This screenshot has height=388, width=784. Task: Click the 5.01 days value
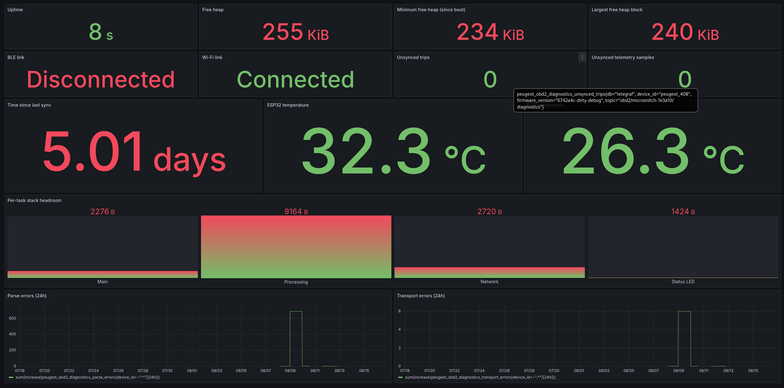point(134,152)
